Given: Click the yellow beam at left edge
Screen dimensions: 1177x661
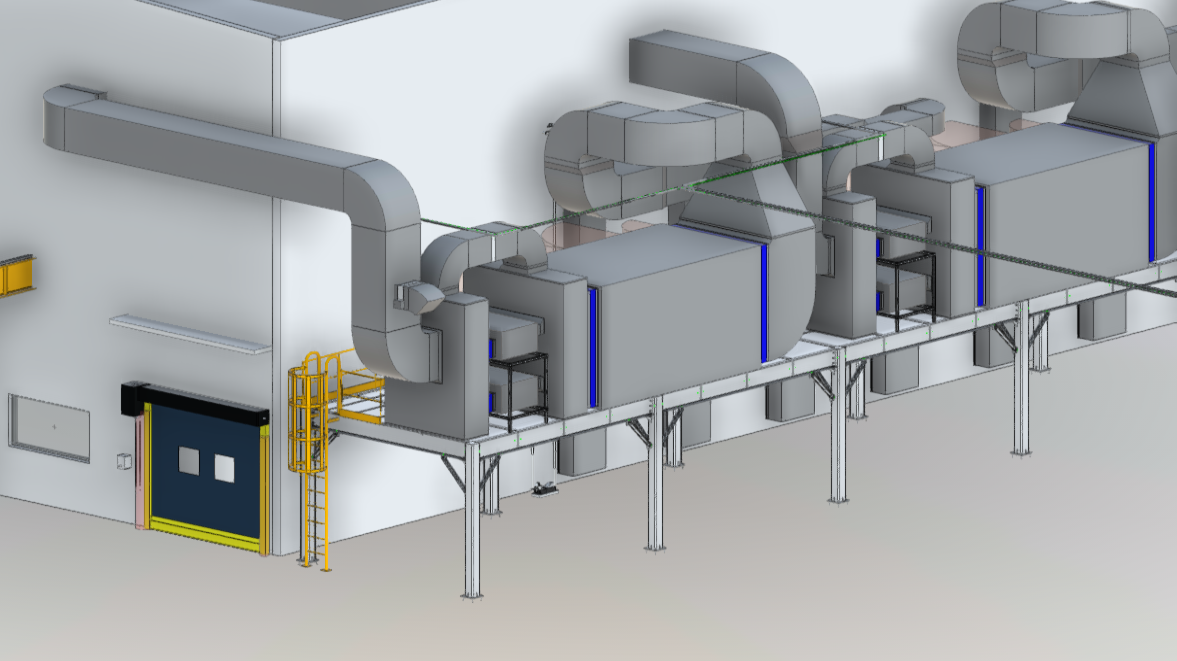Looking at the screenshot, I should [x=16, y=274].
